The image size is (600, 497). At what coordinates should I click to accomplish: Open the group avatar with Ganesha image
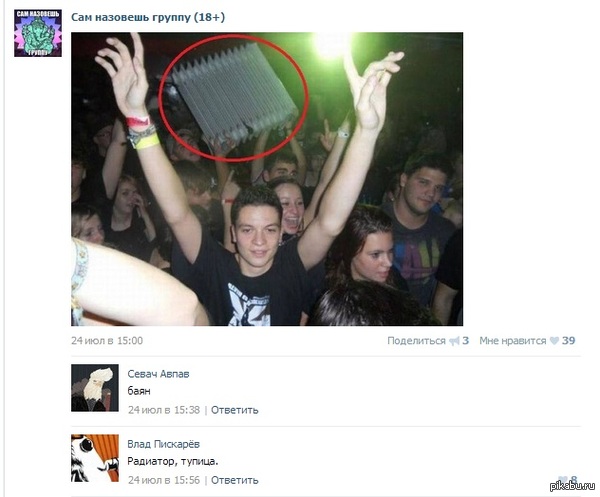click(38, 33)
